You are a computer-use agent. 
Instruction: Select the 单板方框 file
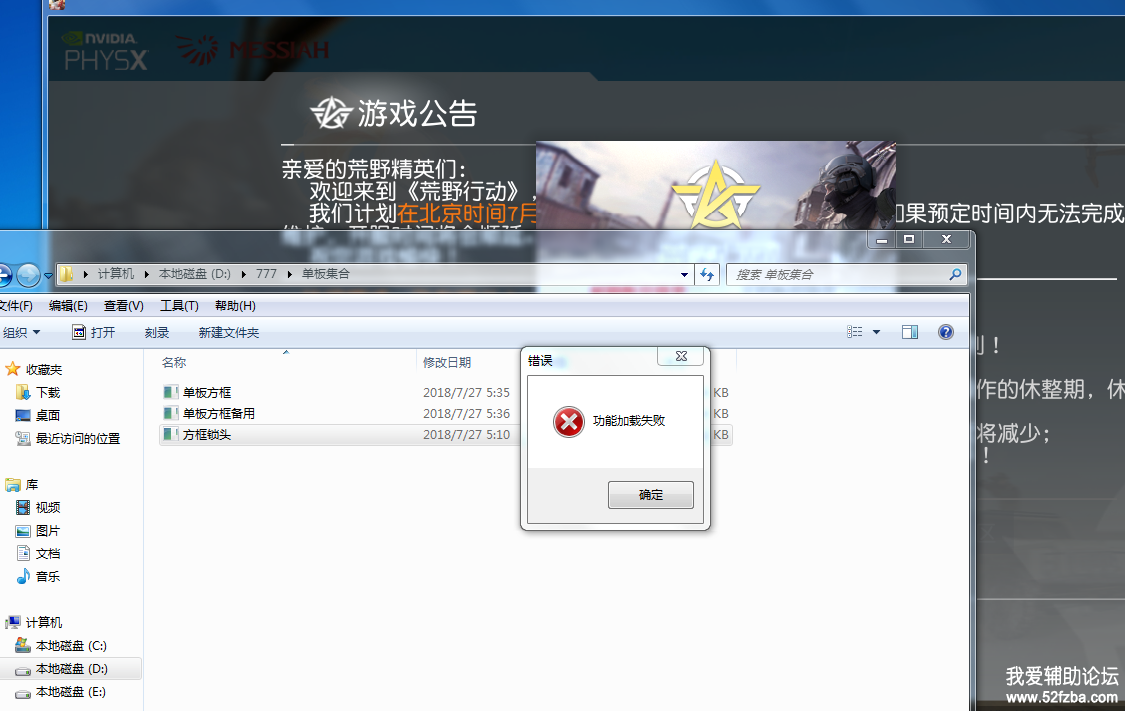(x=207, y=392)
